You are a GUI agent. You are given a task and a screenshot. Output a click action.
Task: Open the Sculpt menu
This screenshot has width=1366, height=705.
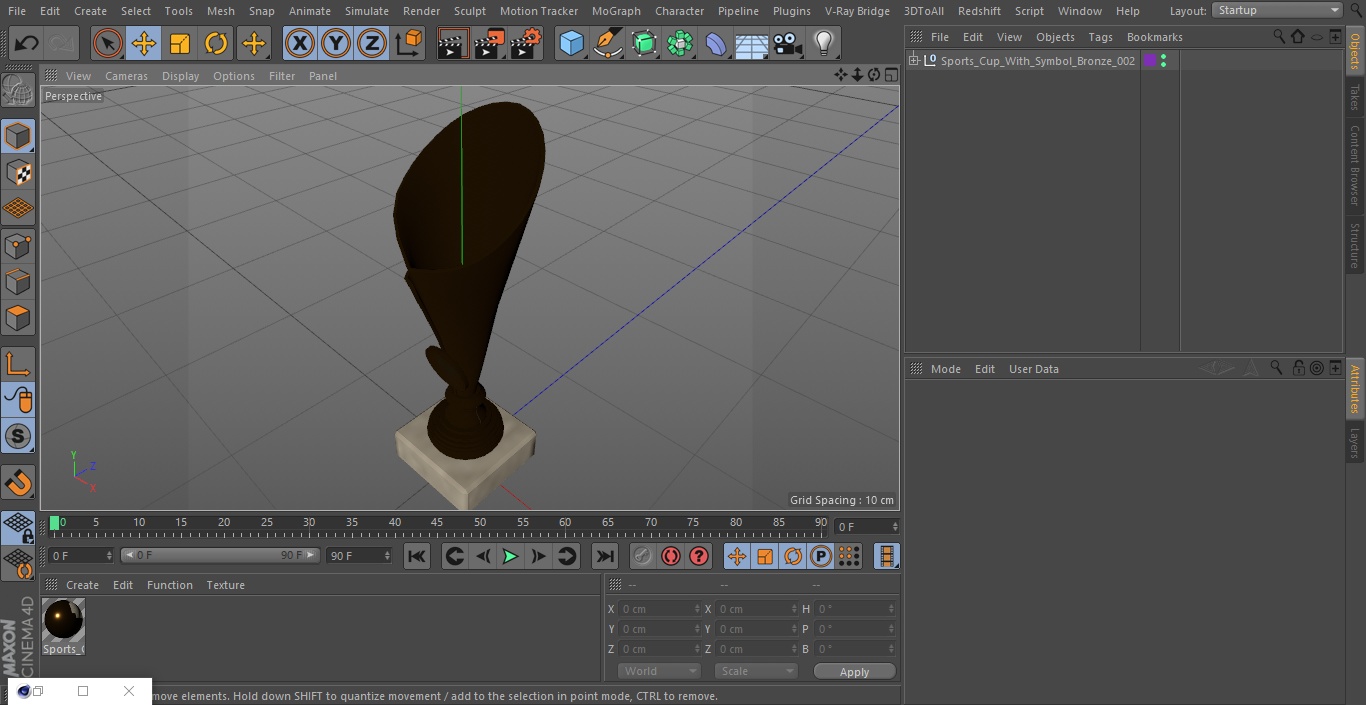pyautogui.click(x=469, y=11)
